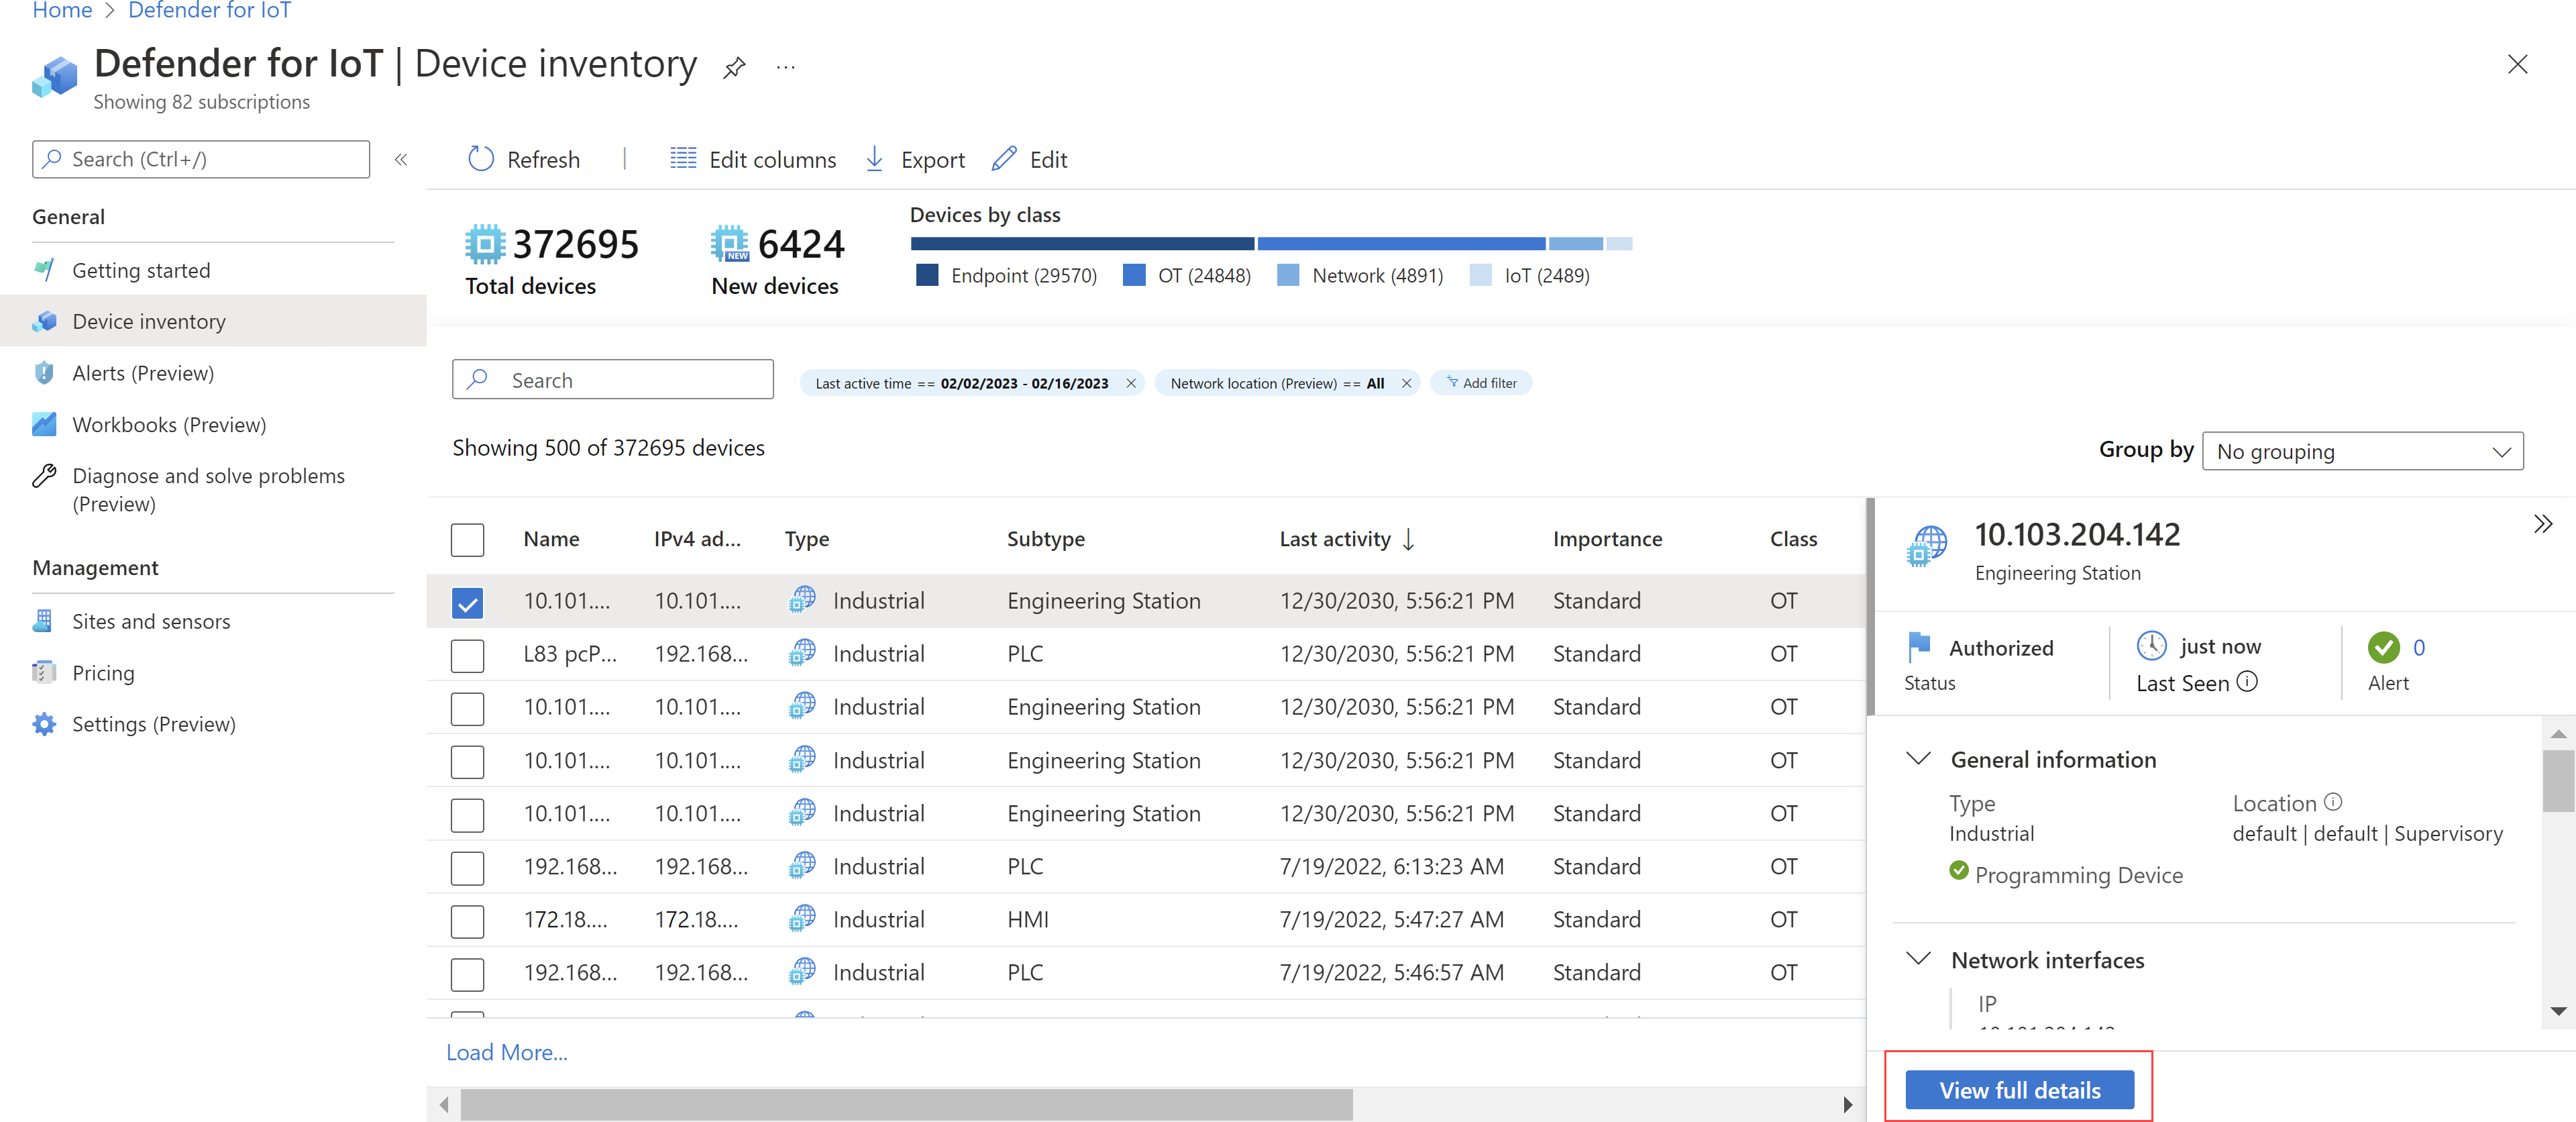This screenshot has height=1122, width=2576.
Task: Uncheck the selected 10.101 device row
Action: click(467, 601)
